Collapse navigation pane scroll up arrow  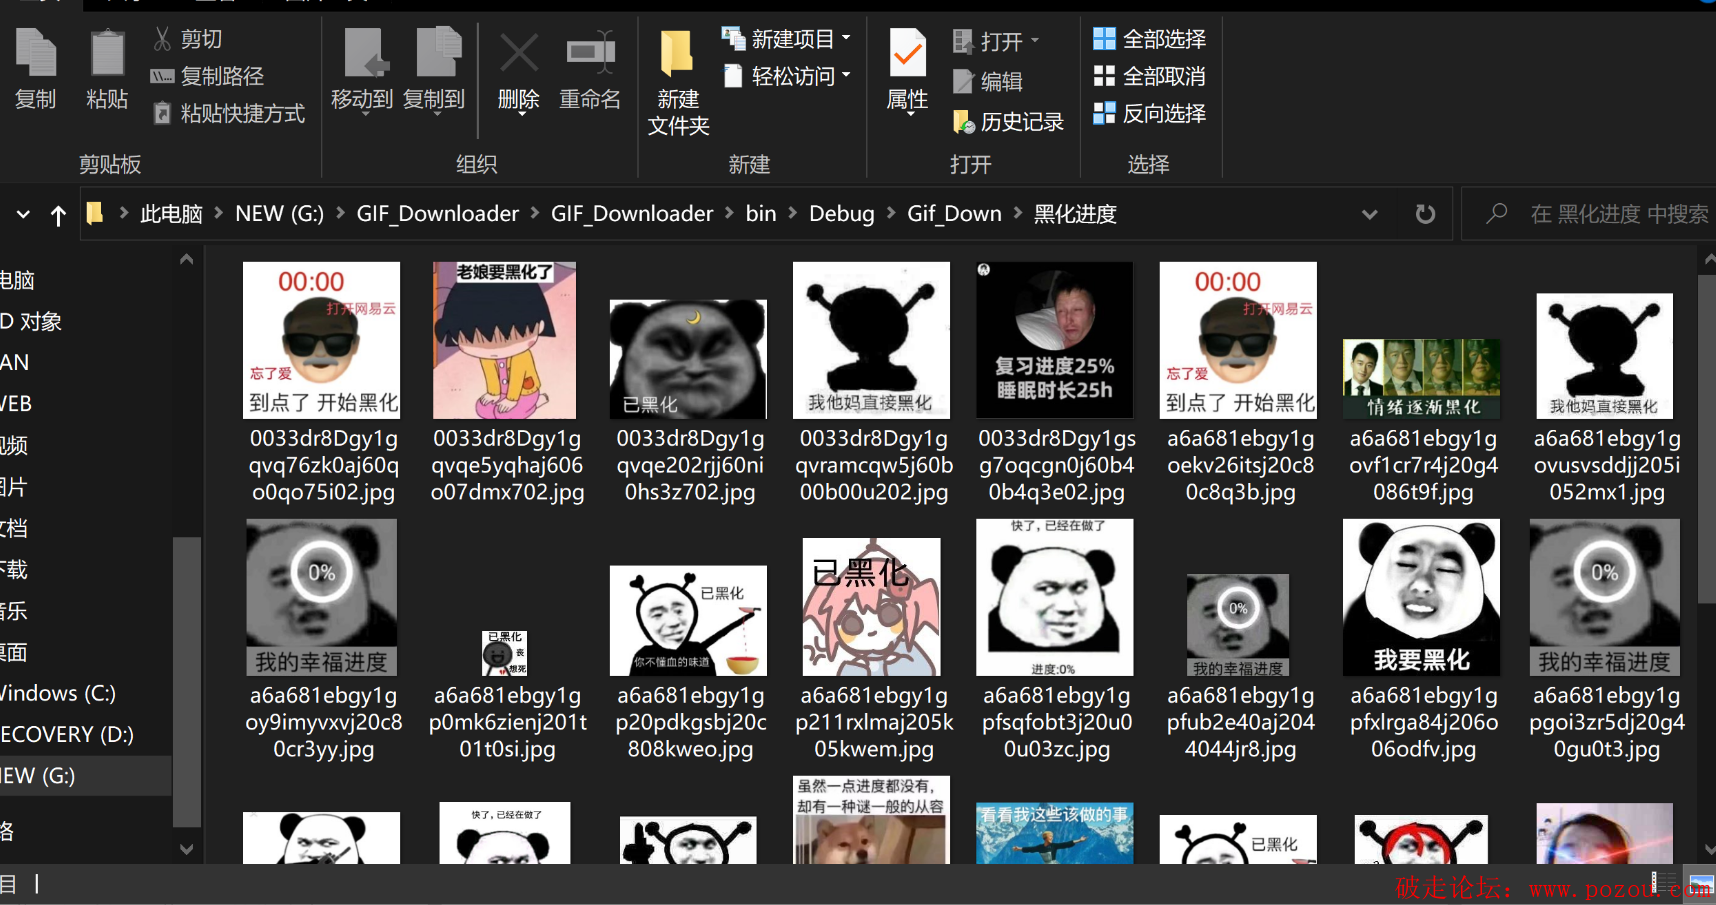coord(186,259)
